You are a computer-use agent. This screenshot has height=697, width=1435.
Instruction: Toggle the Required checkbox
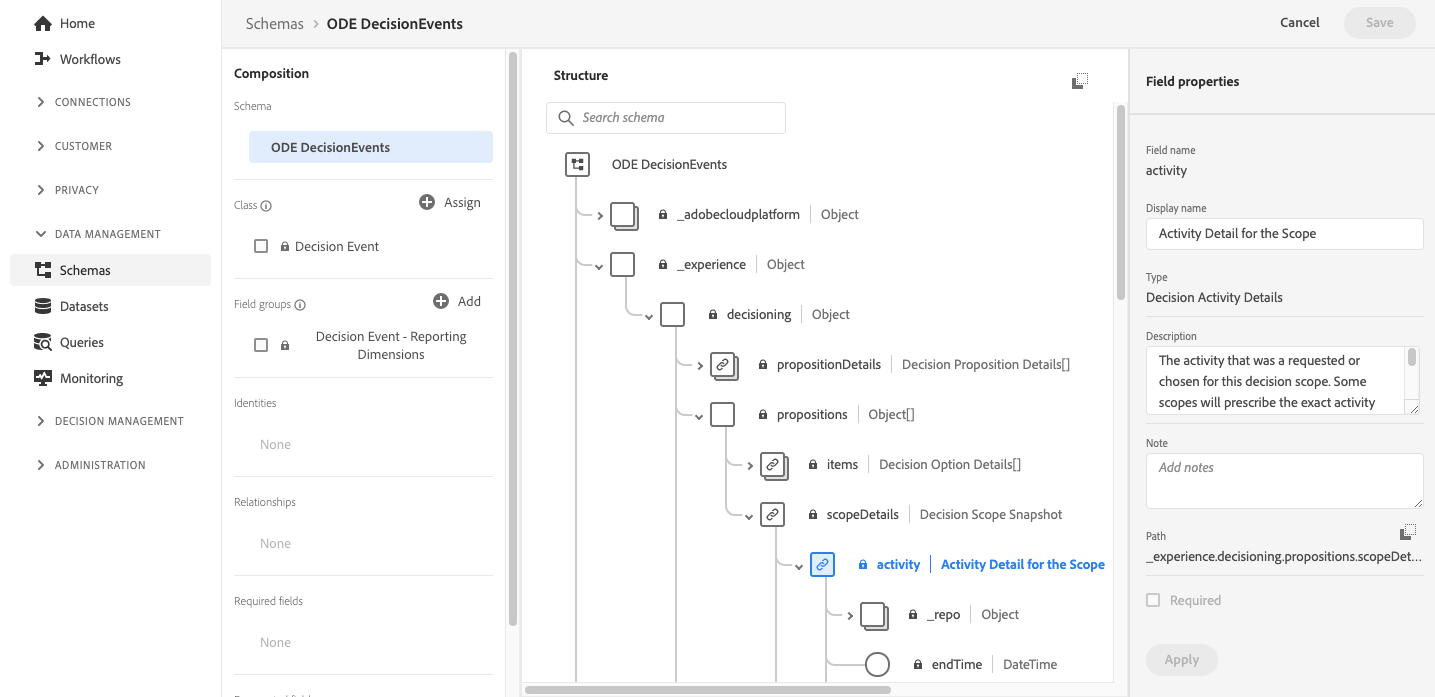(1153, 600)
